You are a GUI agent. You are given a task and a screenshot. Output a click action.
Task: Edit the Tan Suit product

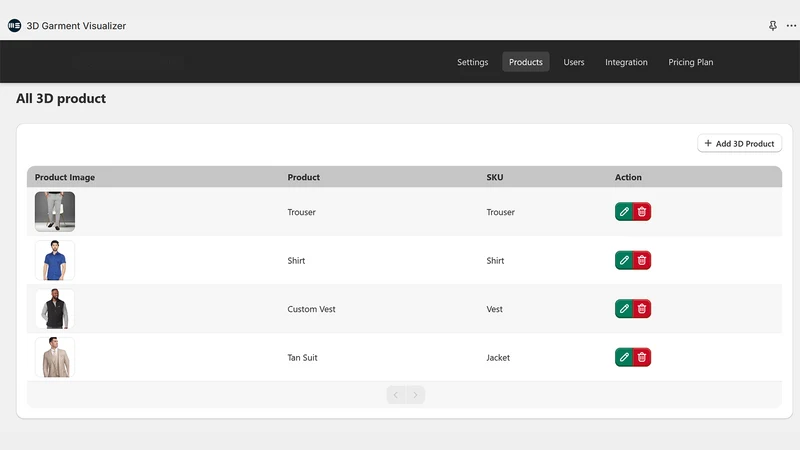624,357
